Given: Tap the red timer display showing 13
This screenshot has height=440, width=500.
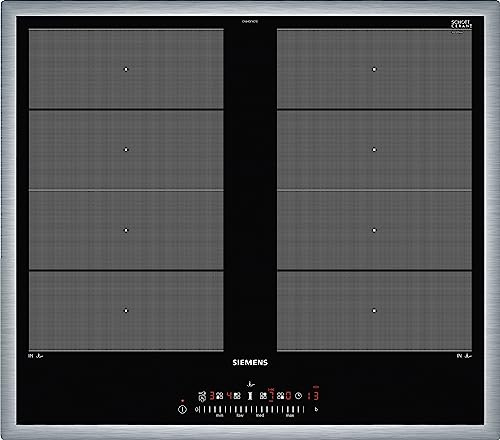Looking at the screenshot, I should [x=313, y=396].
